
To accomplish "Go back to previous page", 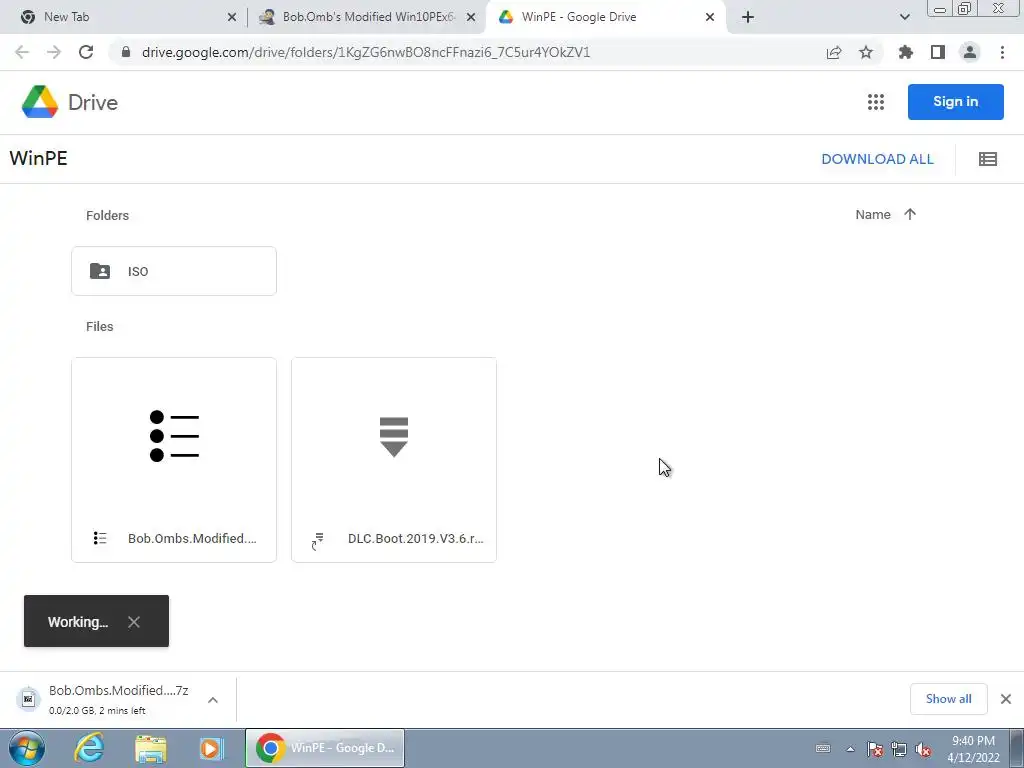I will click(22, 52).
